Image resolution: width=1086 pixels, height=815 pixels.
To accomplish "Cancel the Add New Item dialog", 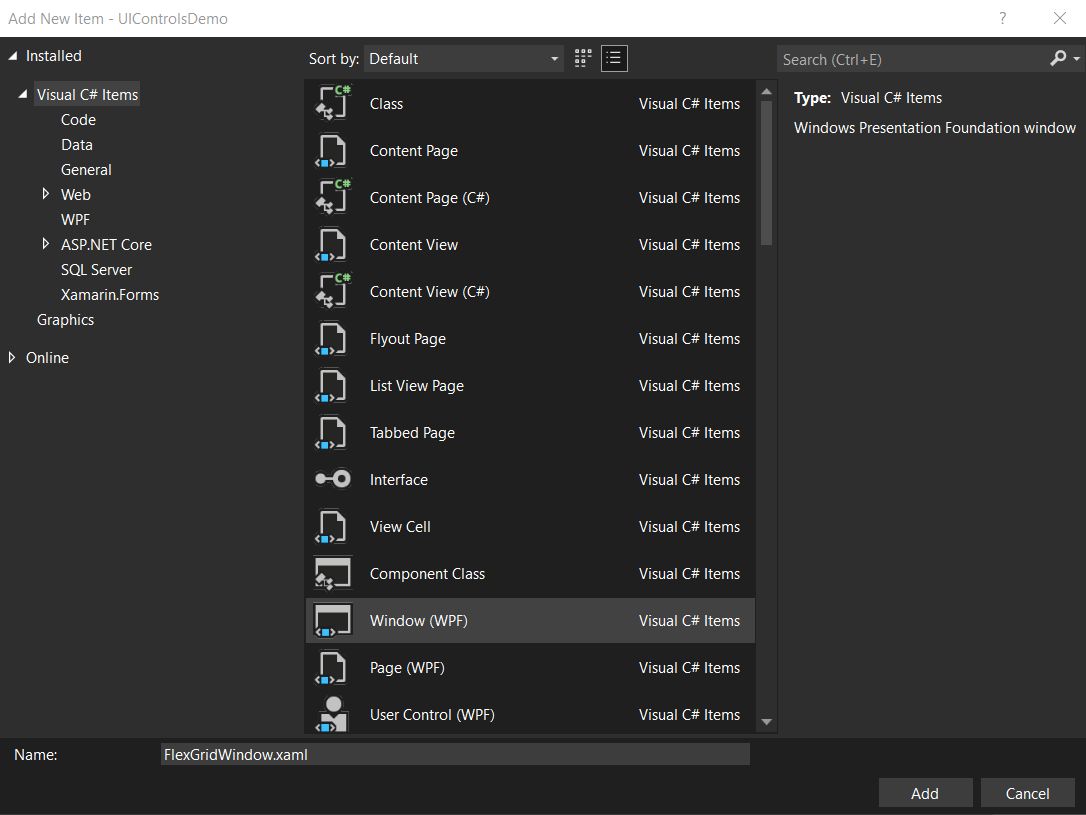I will [x=1027, y=792].
